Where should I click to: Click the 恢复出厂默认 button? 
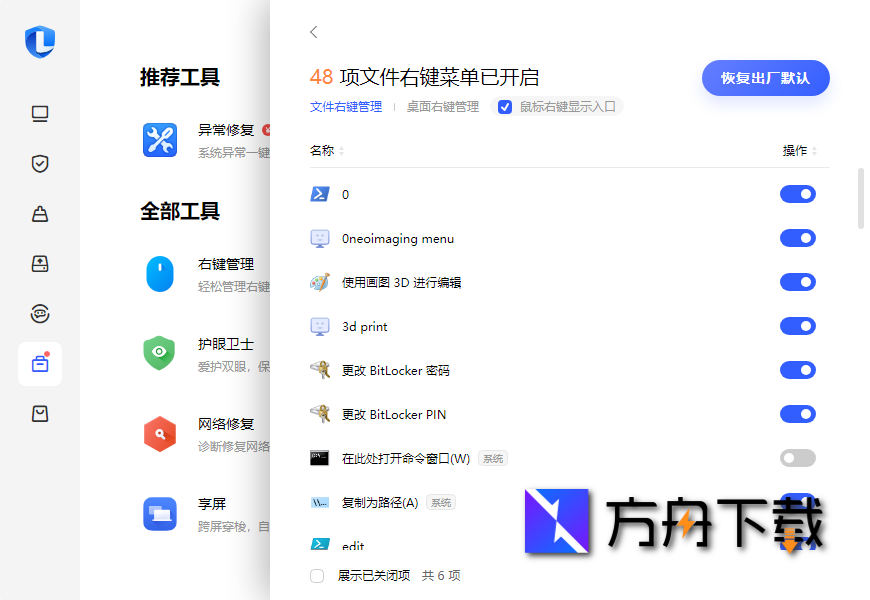765,78
